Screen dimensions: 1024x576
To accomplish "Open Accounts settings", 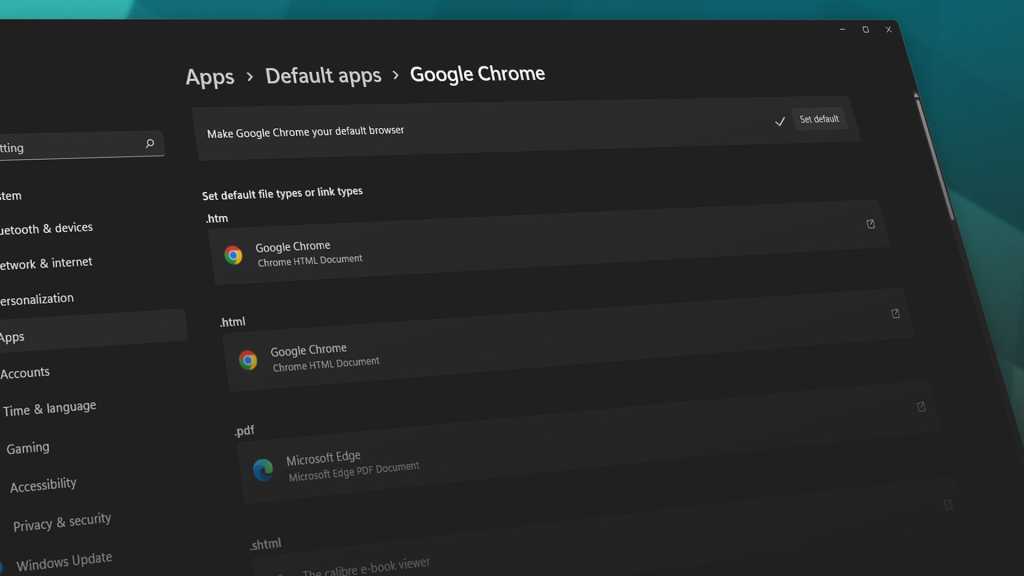I will tap(25, 373).
